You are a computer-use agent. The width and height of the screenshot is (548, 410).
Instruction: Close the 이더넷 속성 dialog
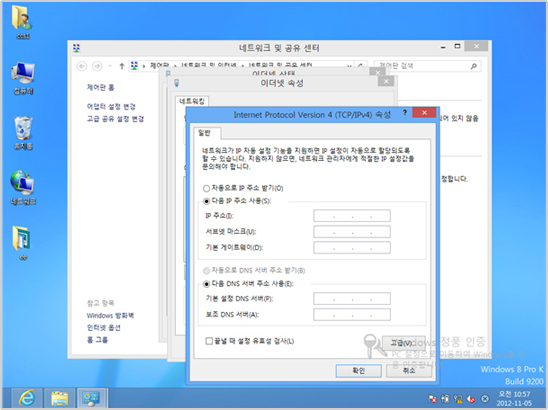click(386, 81)
